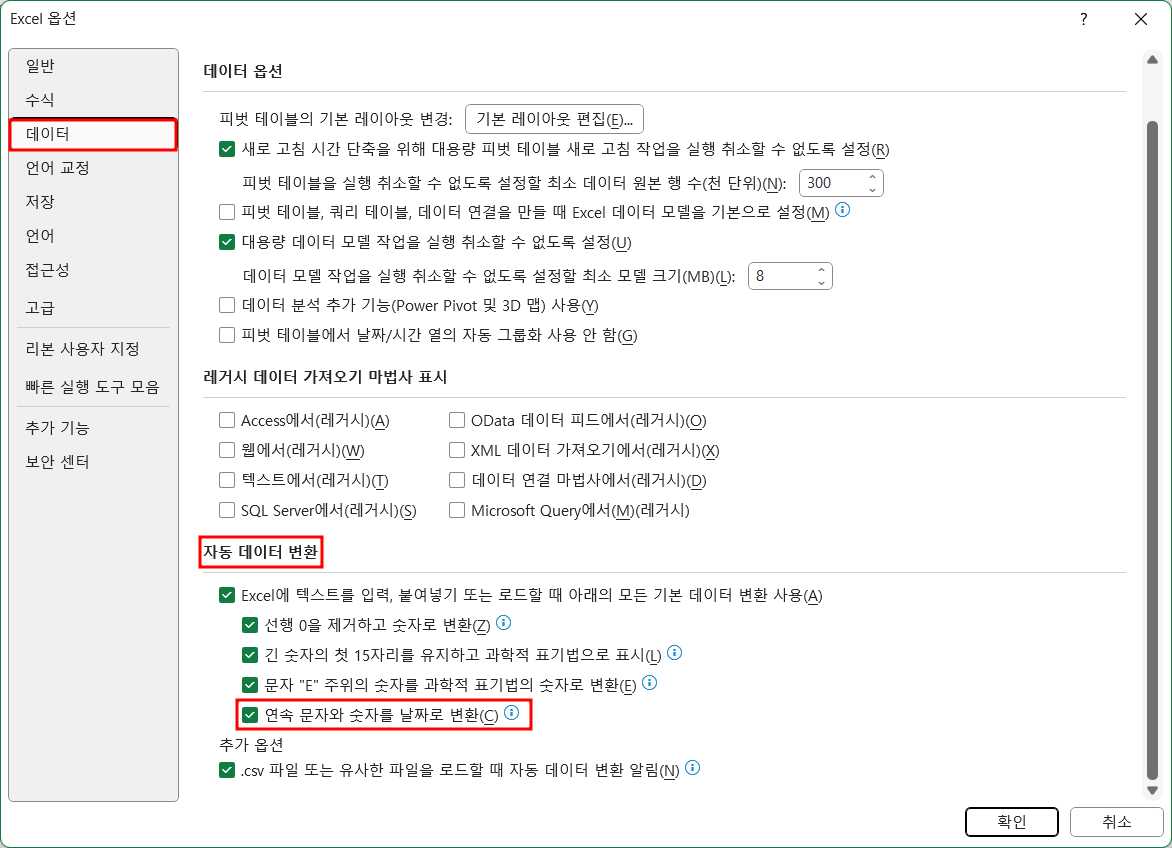Show info tip for 긴 숫자 15자리 option
1172x848 pixels.
pos(674,653)
